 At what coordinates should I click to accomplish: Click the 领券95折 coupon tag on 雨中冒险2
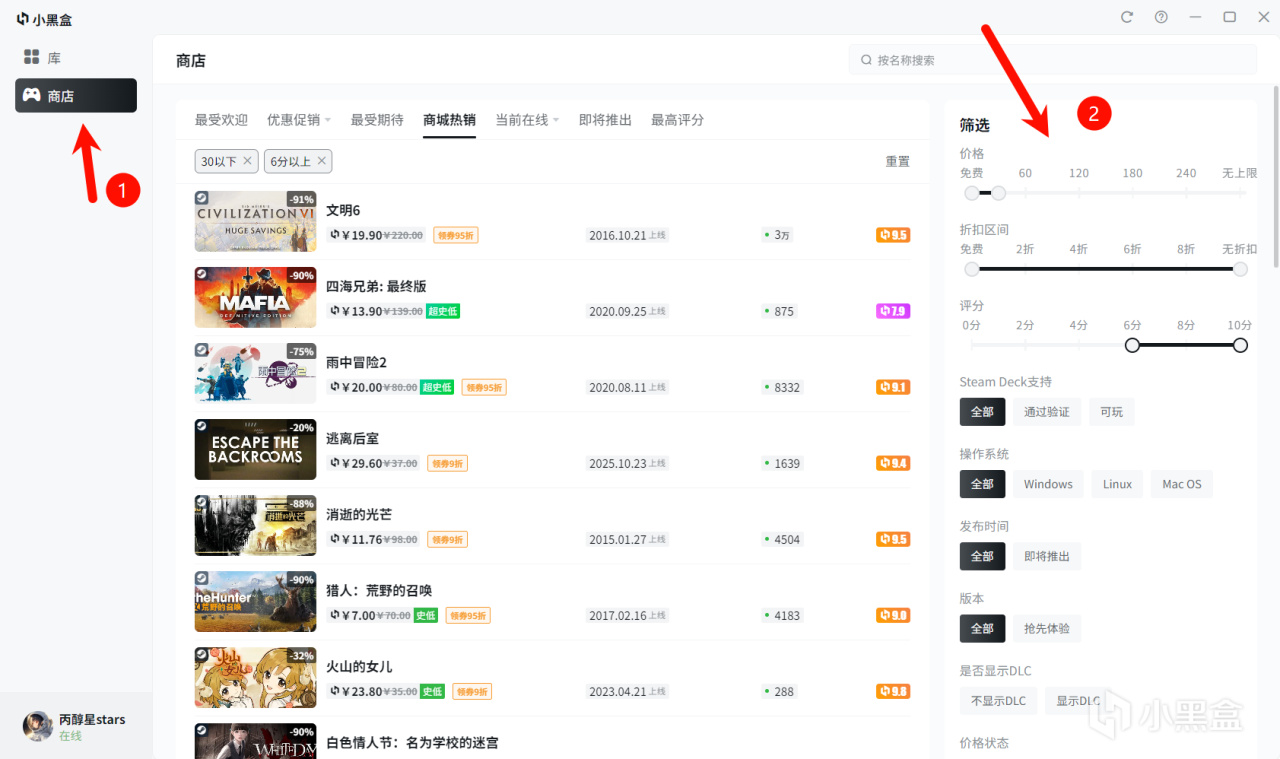click(x=484, y=387)
